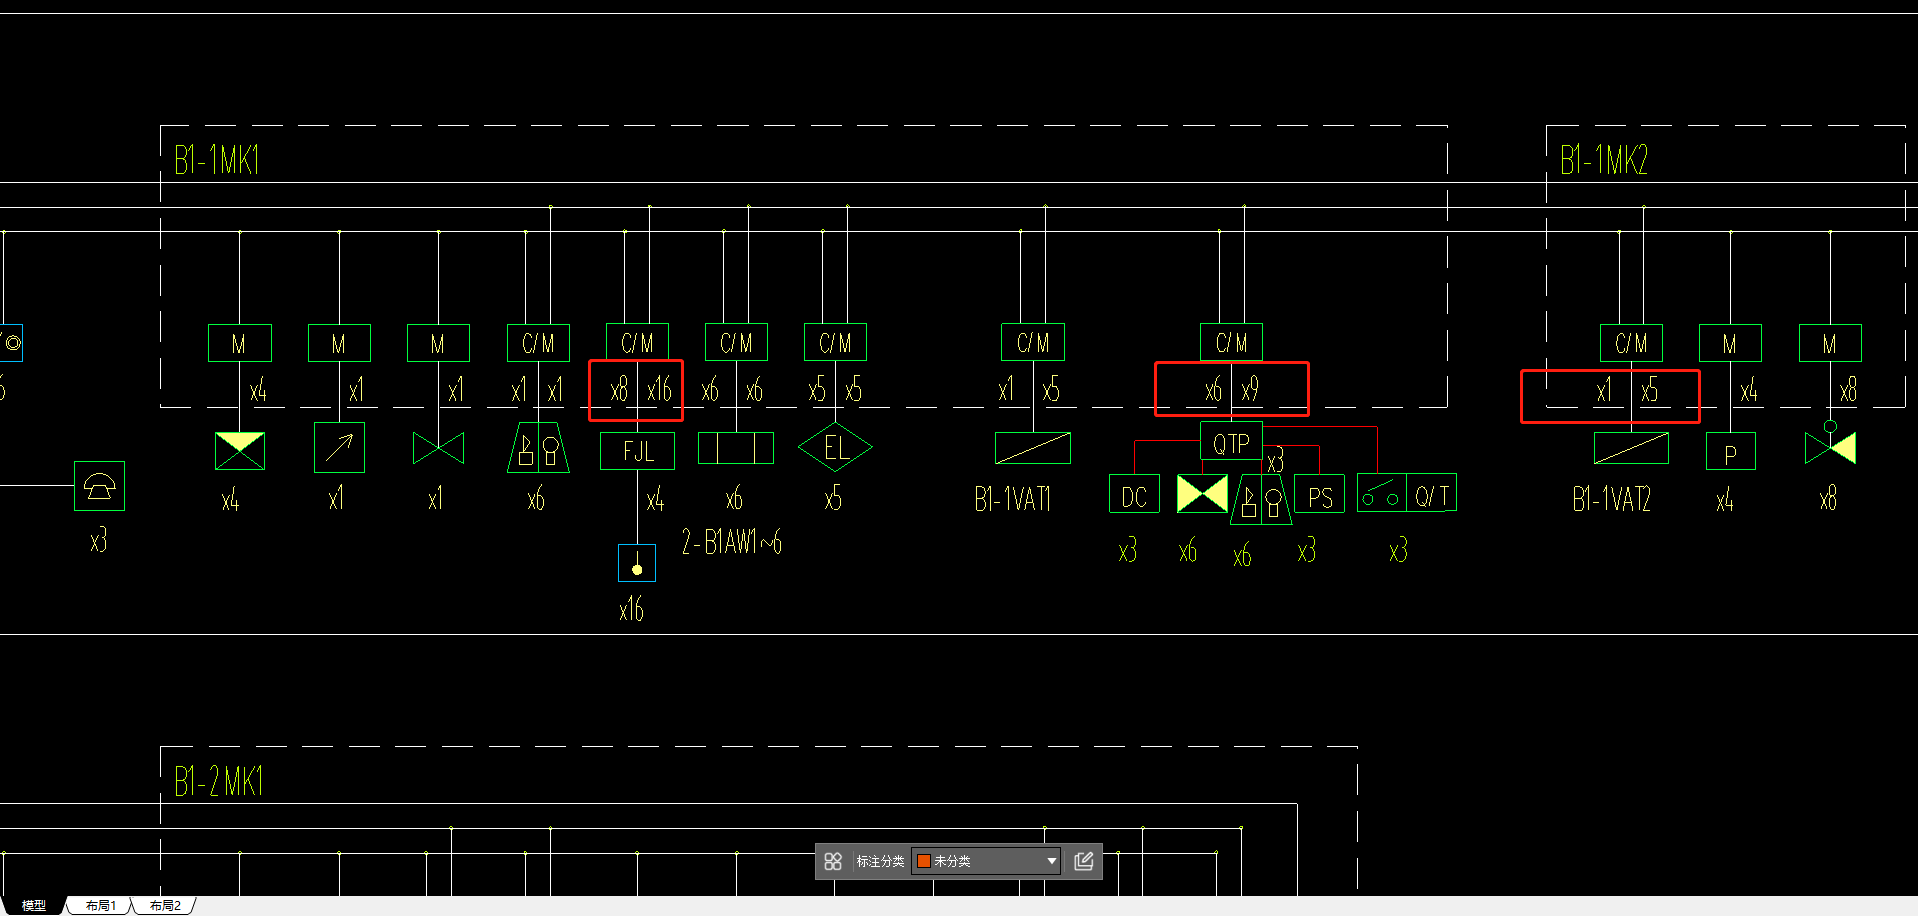Open the 未分类 annotation category dropdown

(x=986, y=861)
